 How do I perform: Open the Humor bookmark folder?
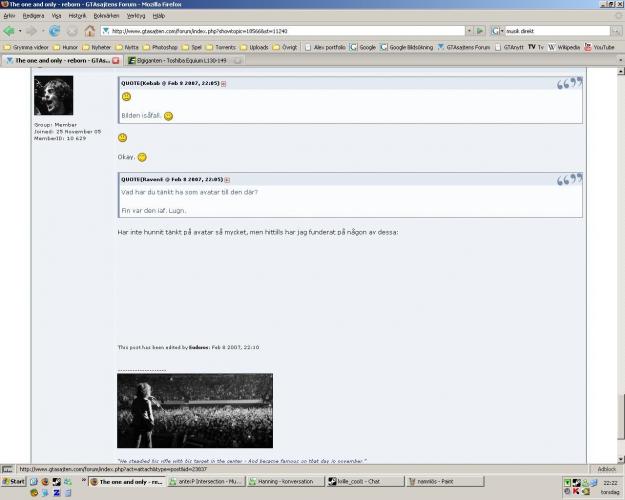coord(66,47)
